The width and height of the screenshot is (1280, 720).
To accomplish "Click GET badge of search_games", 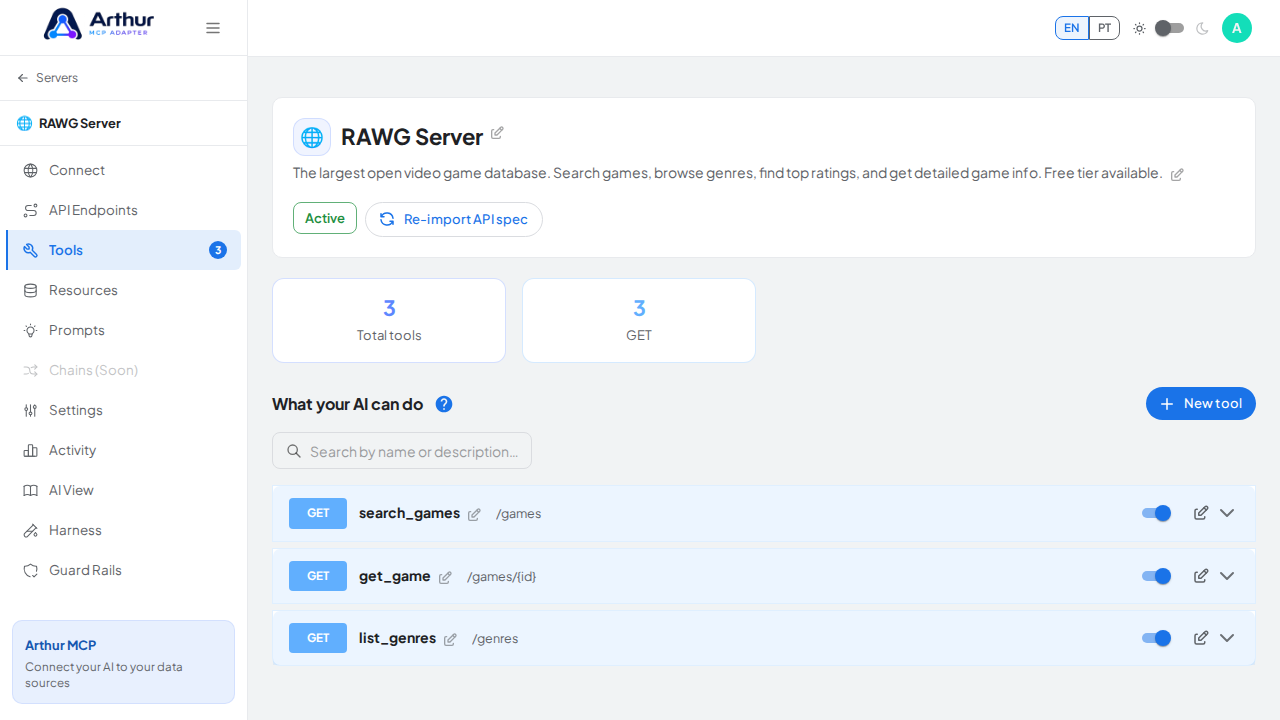I will tap(318, 513).
